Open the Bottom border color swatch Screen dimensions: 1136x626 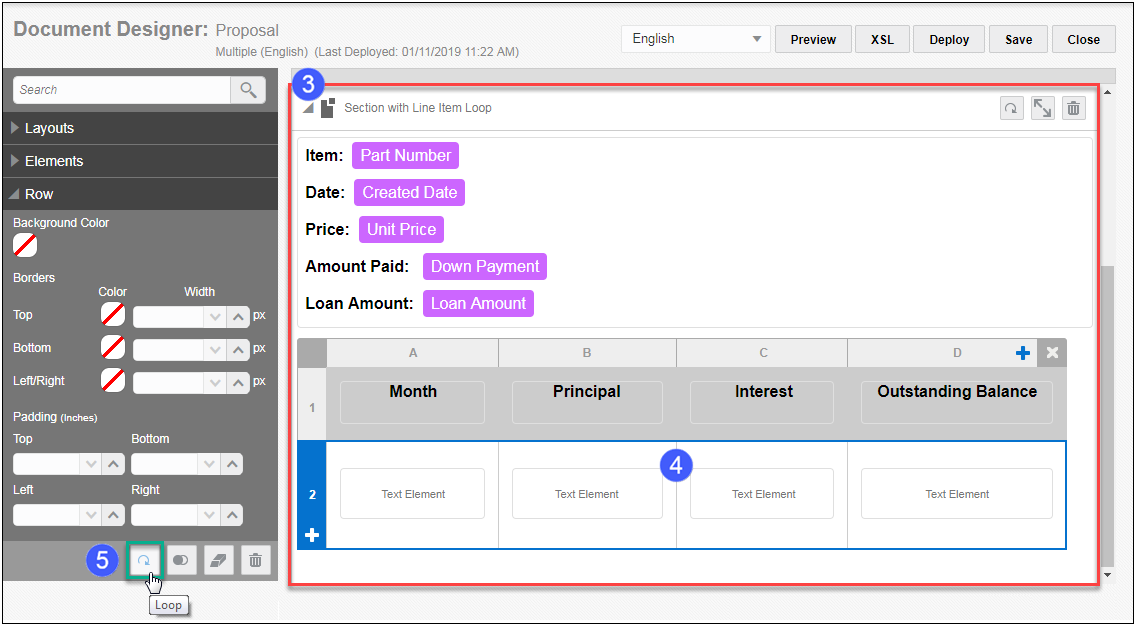112,348
